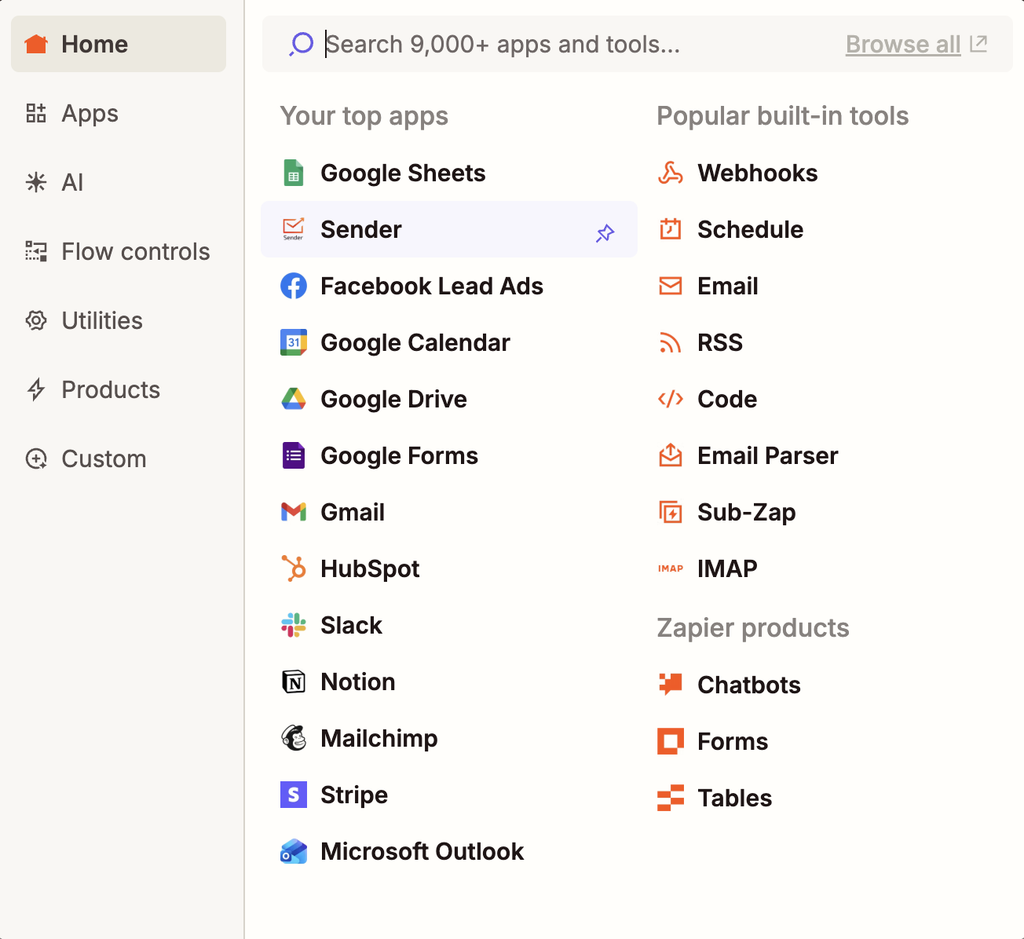
Task: Click the Gmail M icon
Action: [x=293, y=512]
